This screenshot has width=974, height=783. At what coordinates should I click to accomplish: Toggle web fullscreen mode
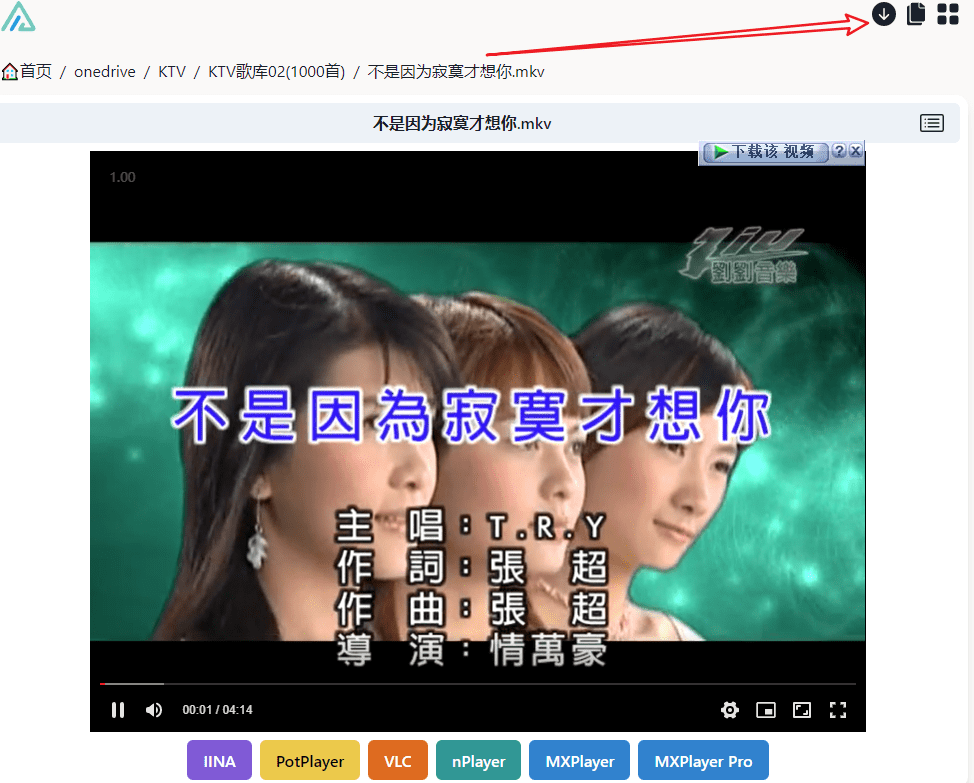(802, 710)
